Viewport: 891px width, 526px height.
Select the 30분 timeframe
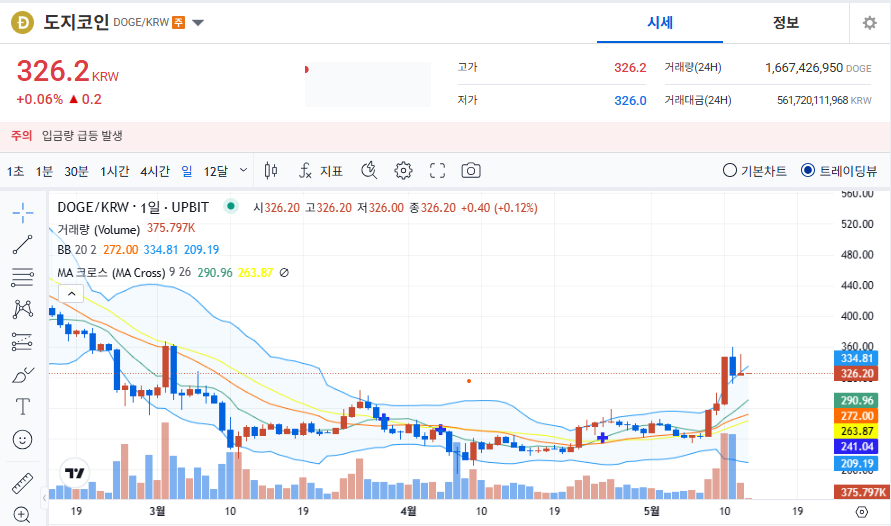point(77,171)
